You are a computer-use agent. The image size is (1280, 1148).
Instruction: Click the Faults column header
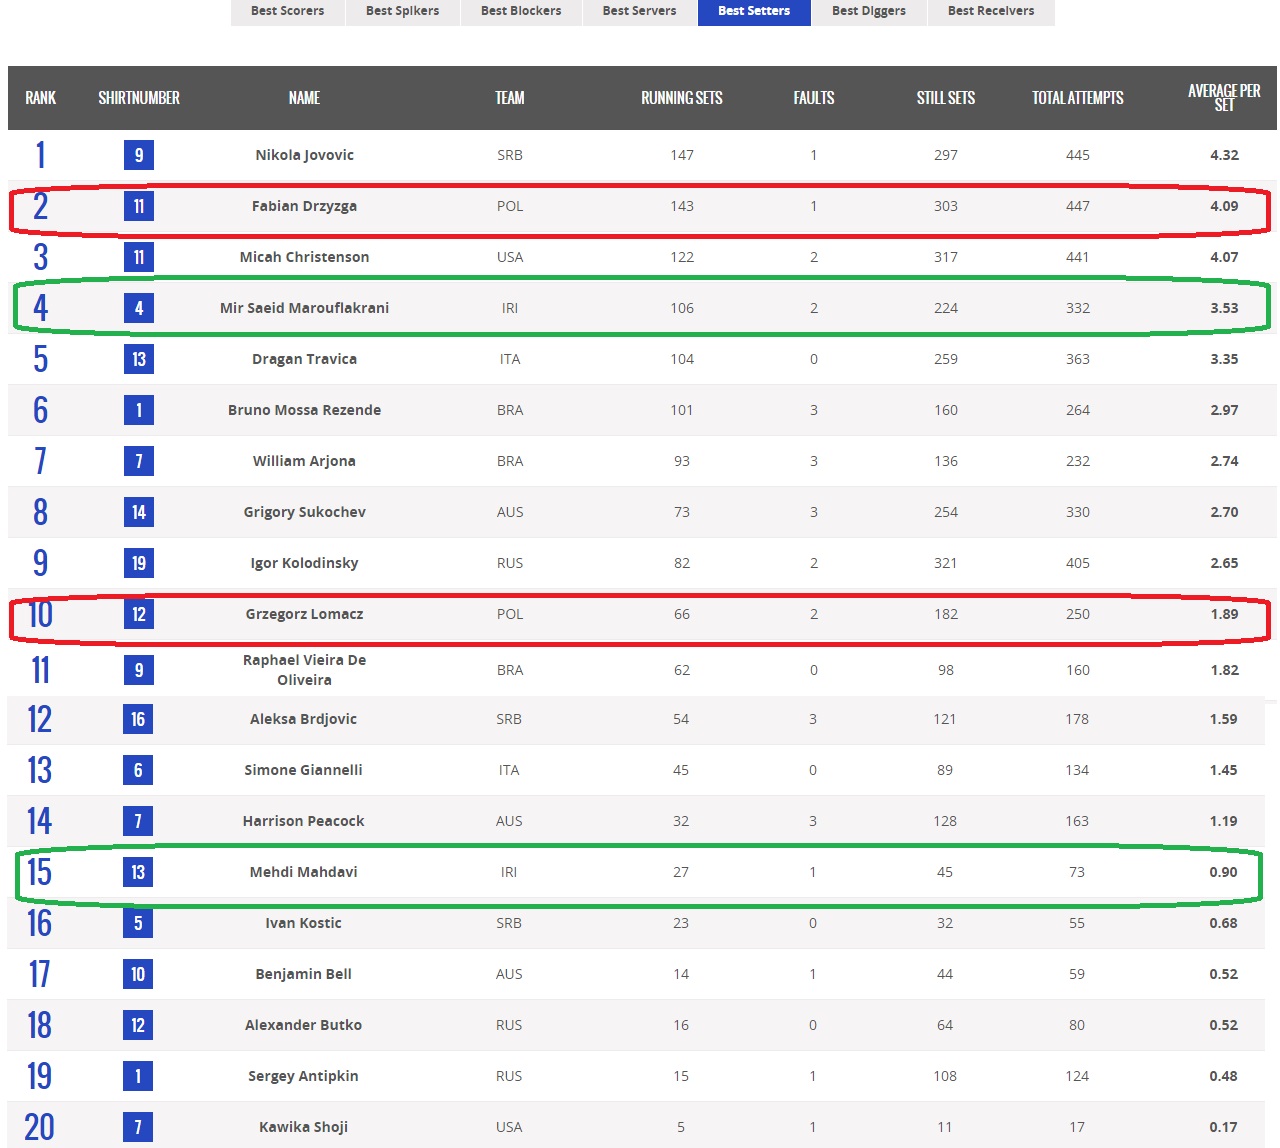pyautogui.click(x=813, y=98)
